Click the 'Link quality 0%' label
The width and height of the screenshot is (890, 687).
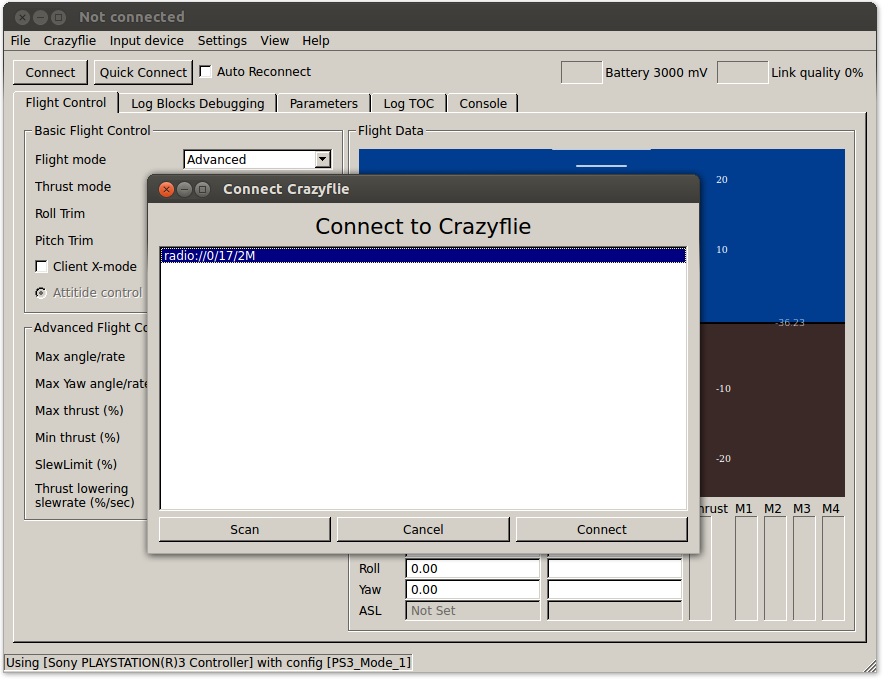(817, 73)
